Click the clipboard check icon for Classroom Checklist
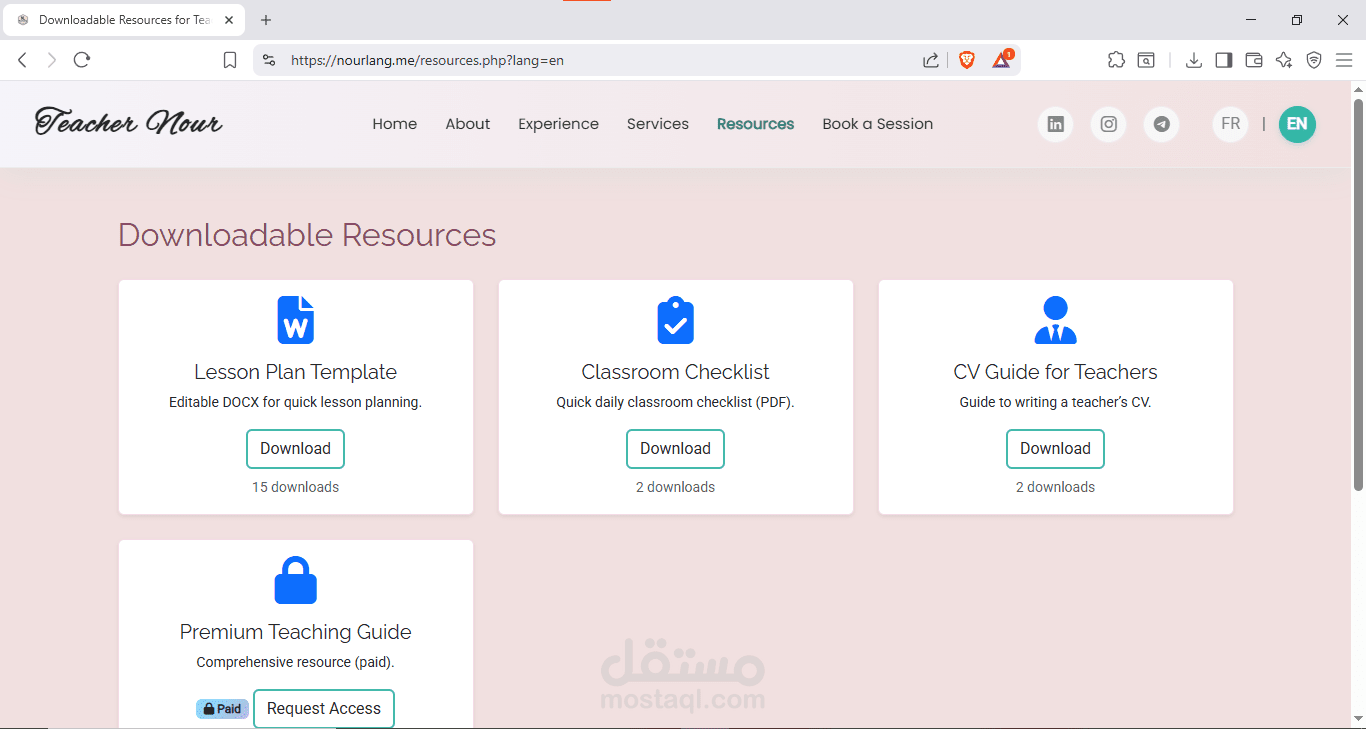 point(675,320)
